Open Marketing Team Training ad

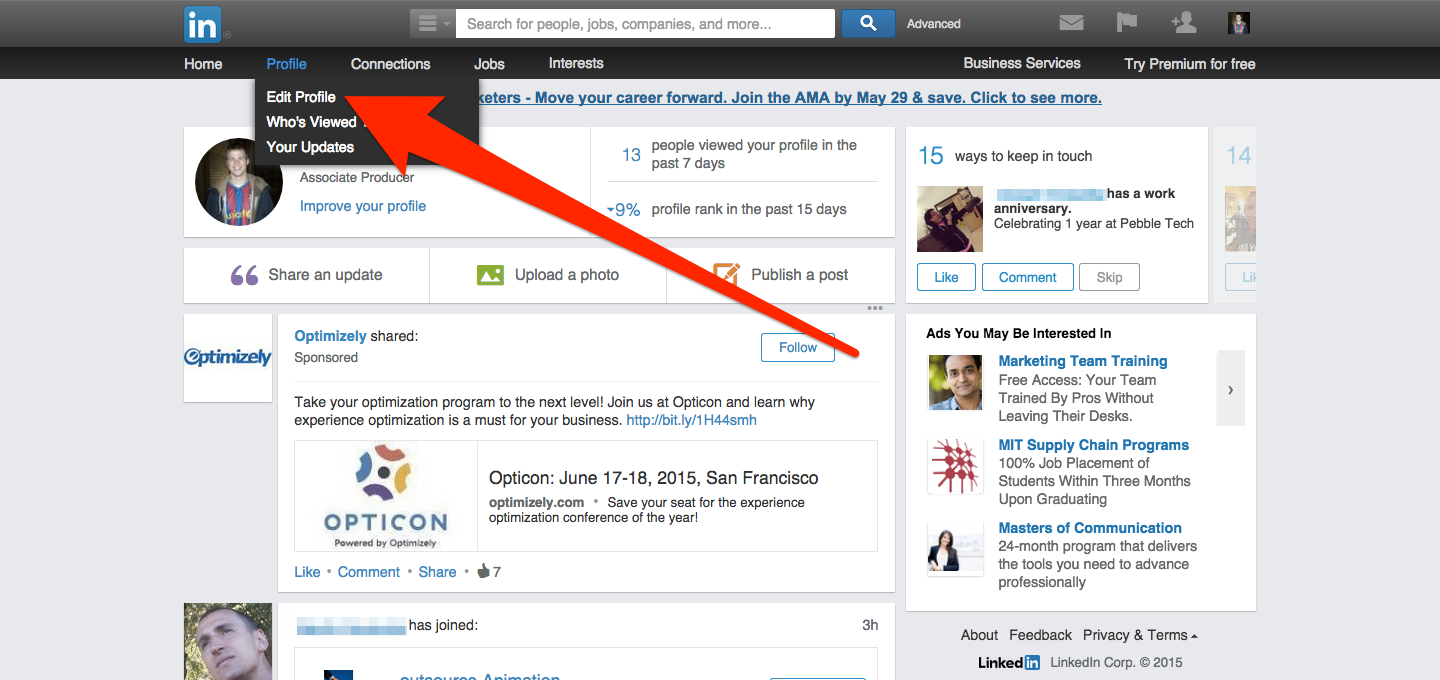click(x=1083, y=361)
